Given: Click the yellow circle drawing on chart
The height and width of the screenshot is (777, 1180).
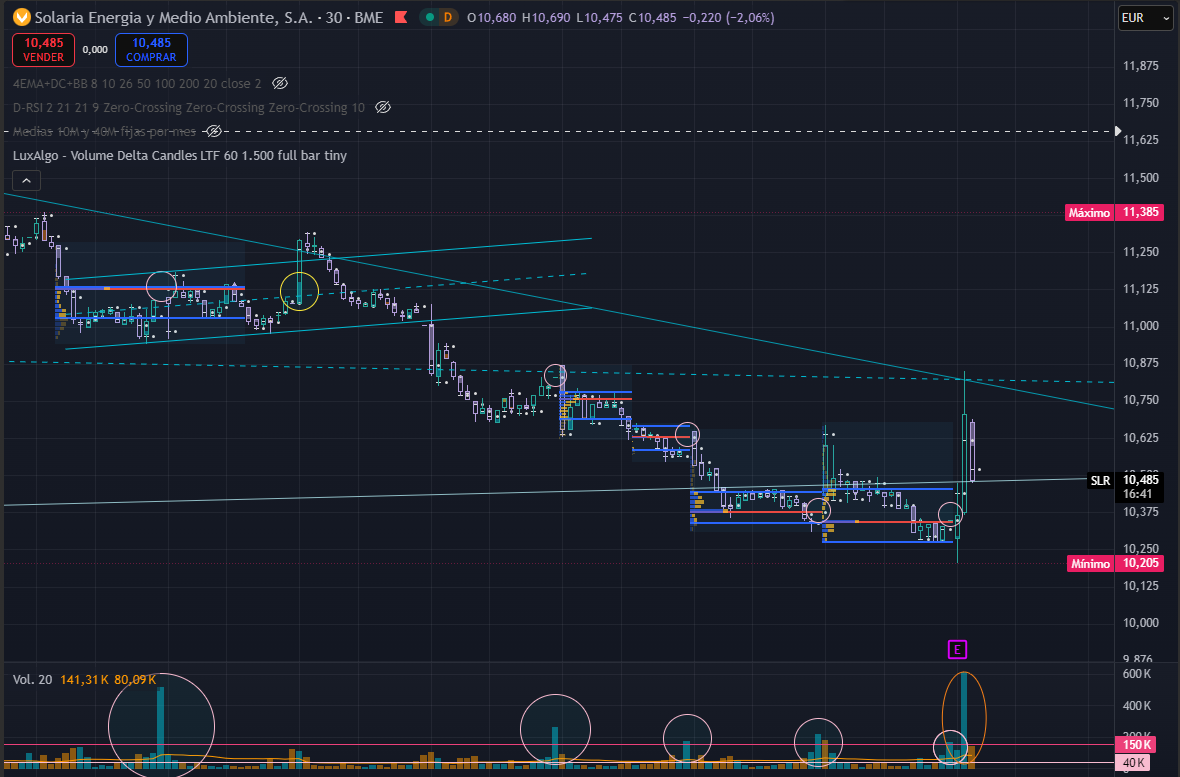Looking at the screenshot, I should coord(300,291).
